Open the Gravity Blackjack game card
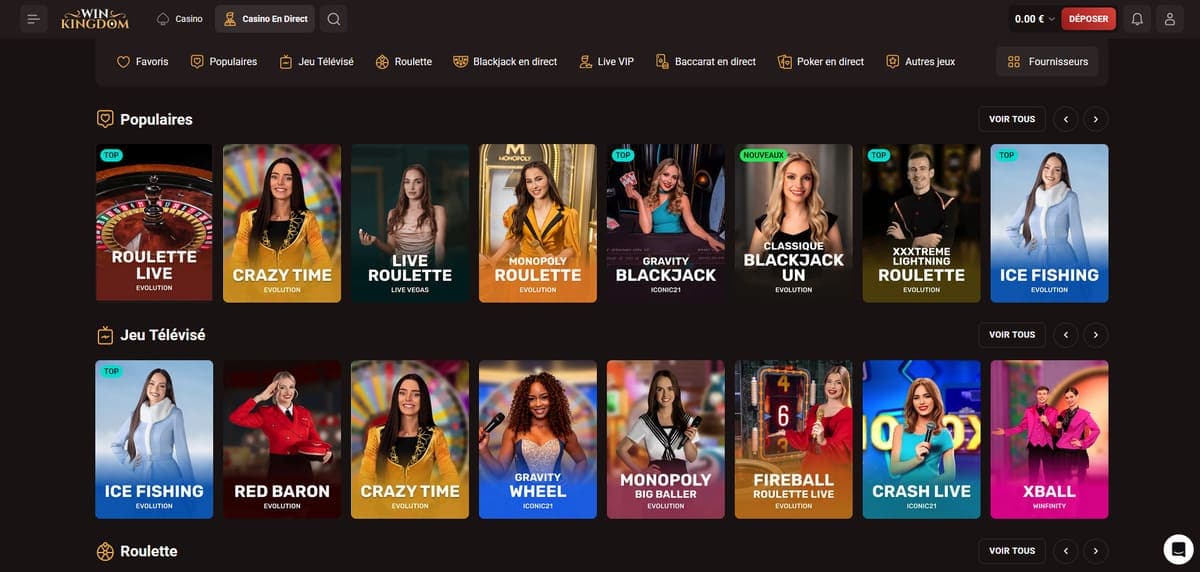Viewport: 1200px width, 572px height. (666, 223)
